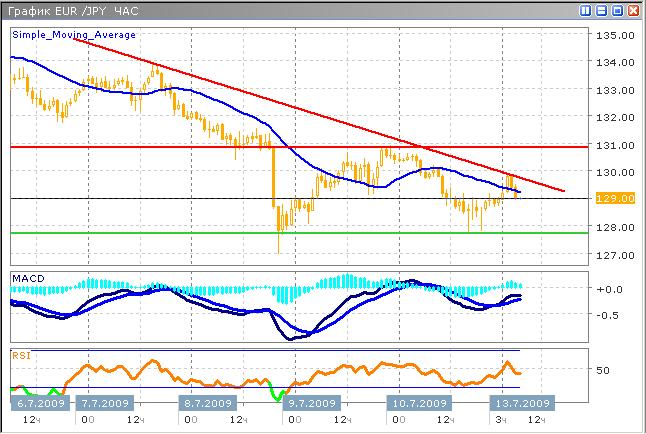The height and width of the screenshot is (434, 646).
Task: Click the vertical tile button in title bar
Action: 585,11
